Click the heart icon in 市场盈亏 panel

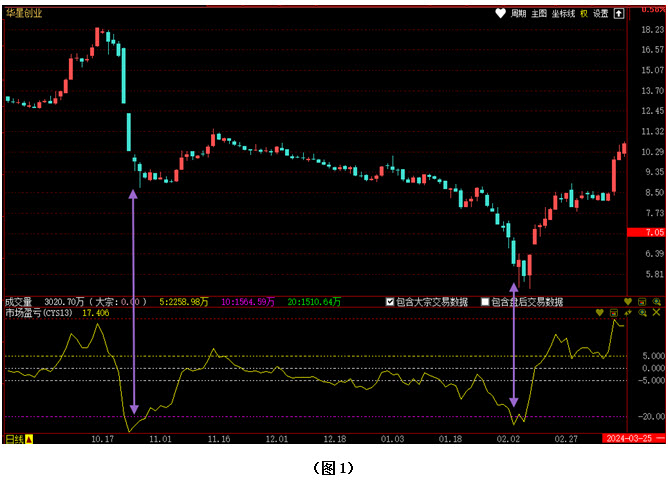click(x=600, y=313)
